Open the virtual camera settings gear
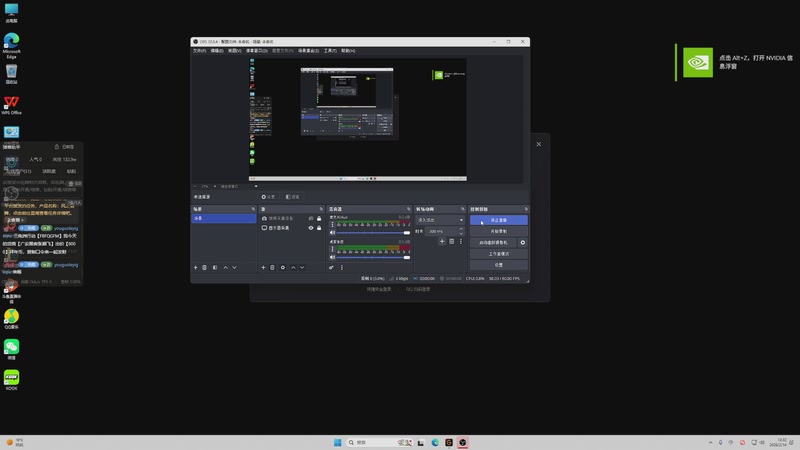 (522, 242)
